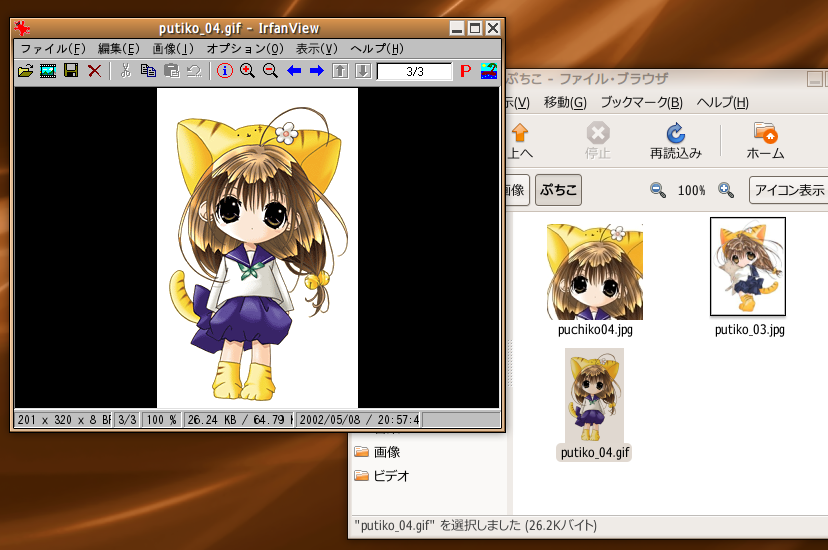The width and height of the screenshot is (828, 550).
Task: Click the 再読込み Reload button
Action: 675,141
